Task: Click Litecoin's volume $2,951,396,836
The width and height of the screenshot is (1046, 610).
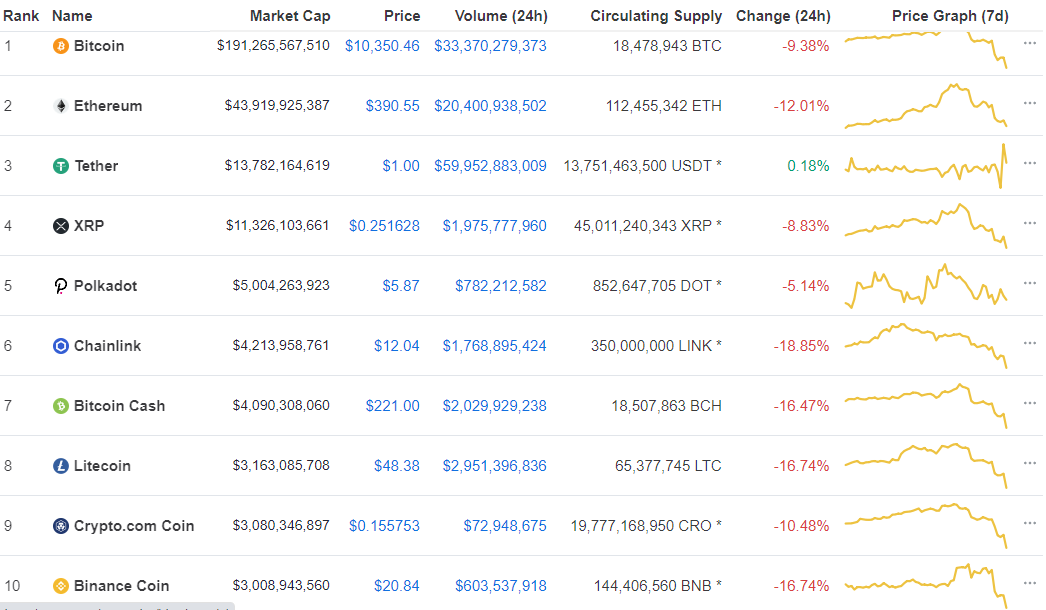Action: point(495,466)
